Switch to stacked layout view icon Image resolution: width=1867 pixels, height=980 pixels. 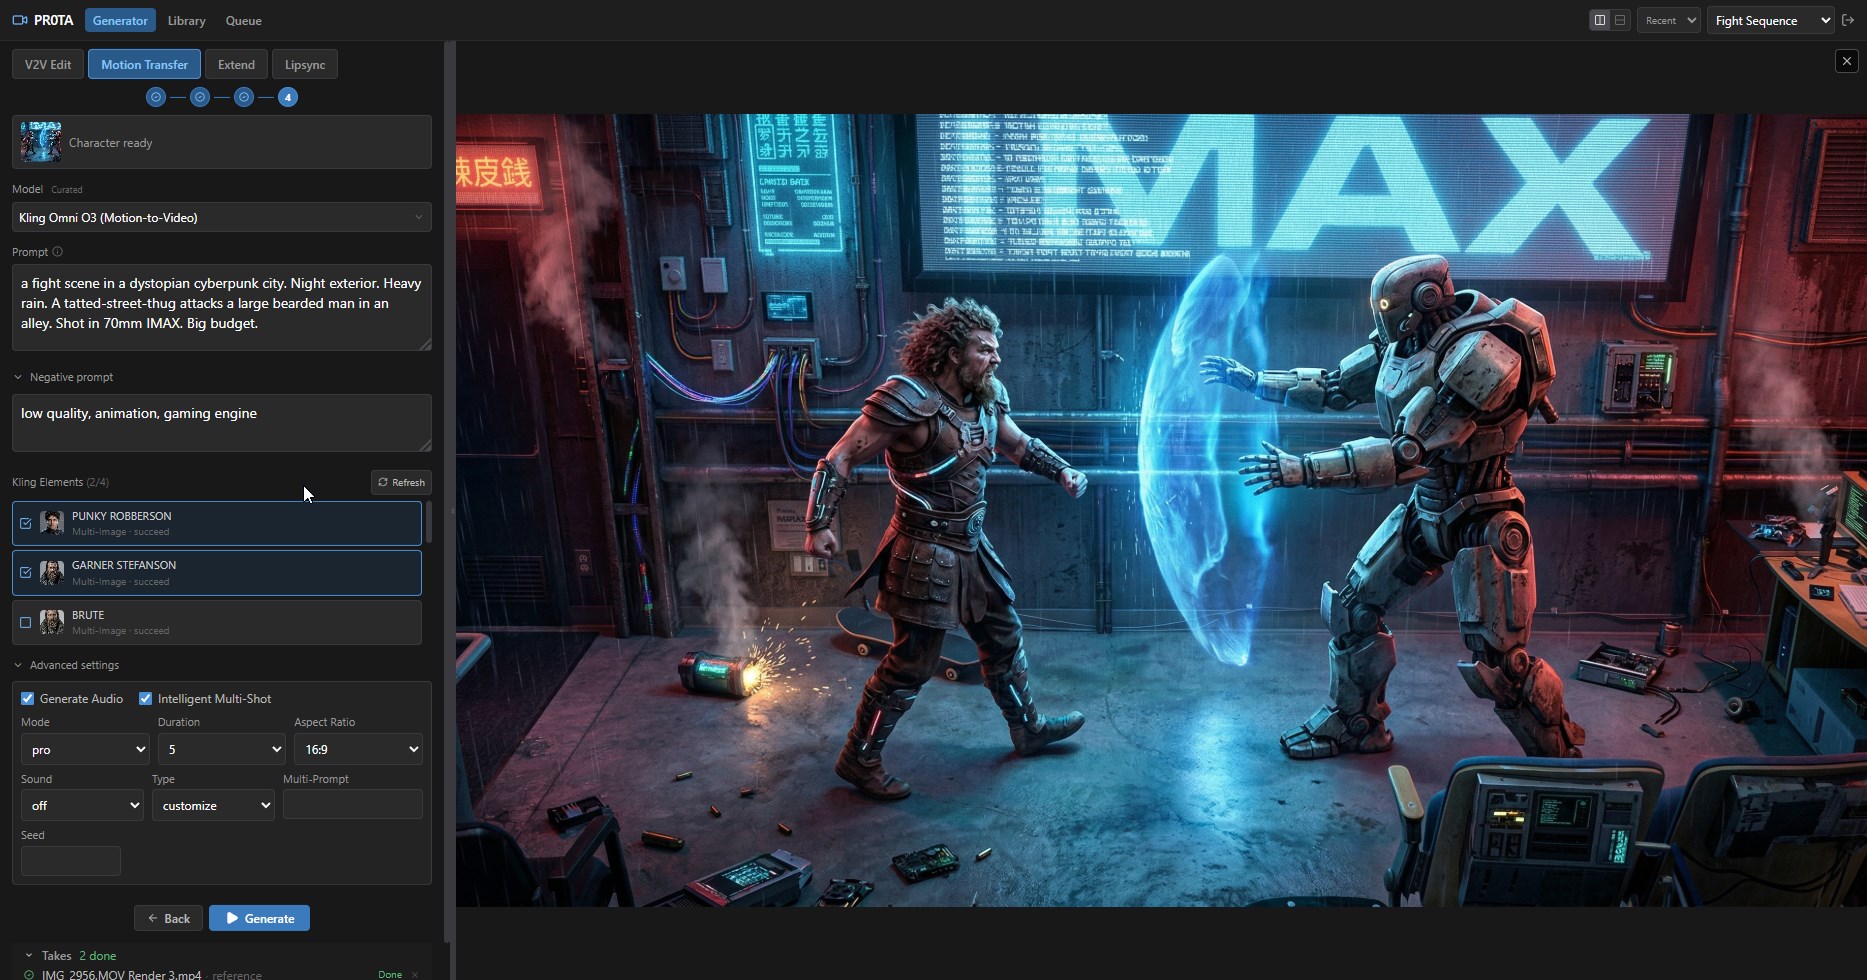1620,20
